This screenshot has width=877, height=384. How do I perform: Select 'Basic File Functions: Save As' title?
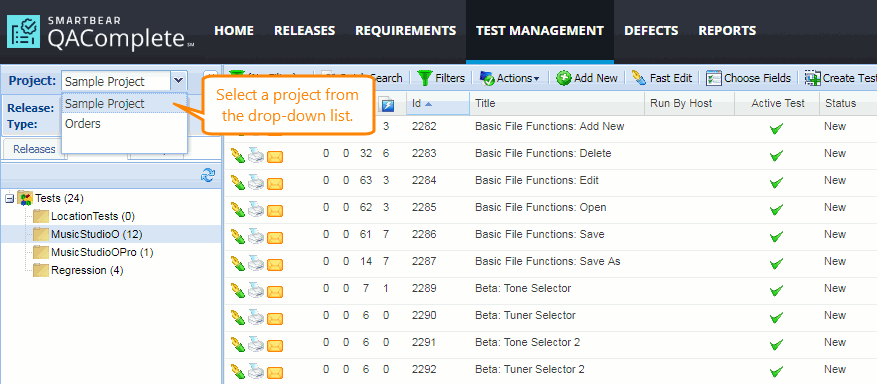point(548,261)
